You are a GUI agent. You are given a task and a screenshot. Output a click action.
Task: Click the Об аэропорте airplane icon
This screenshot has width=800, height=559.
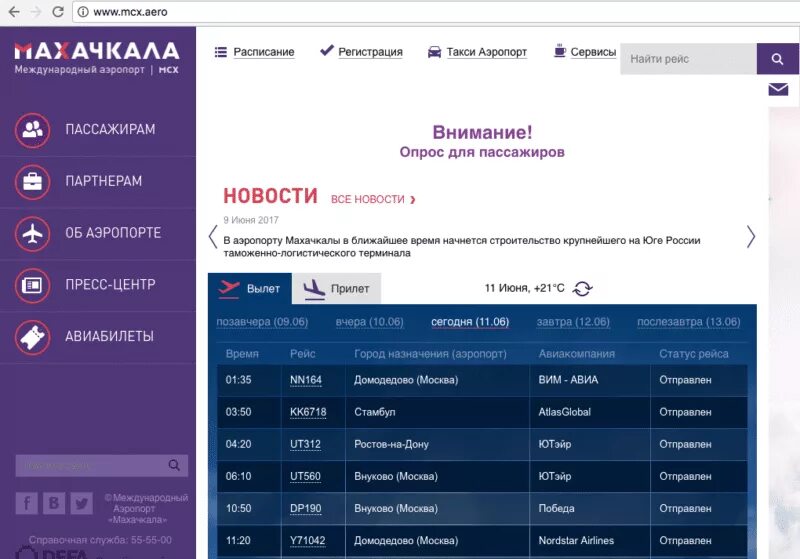[33, 234]
